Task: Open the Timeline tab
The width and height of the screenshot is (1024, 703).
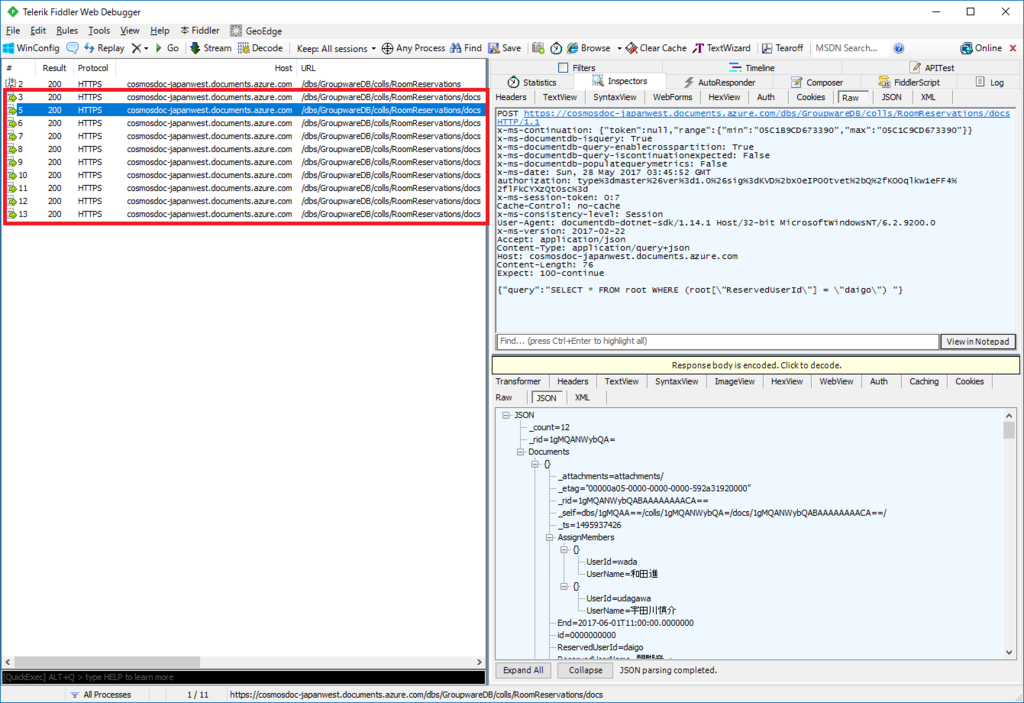Action: click(752, 67)
